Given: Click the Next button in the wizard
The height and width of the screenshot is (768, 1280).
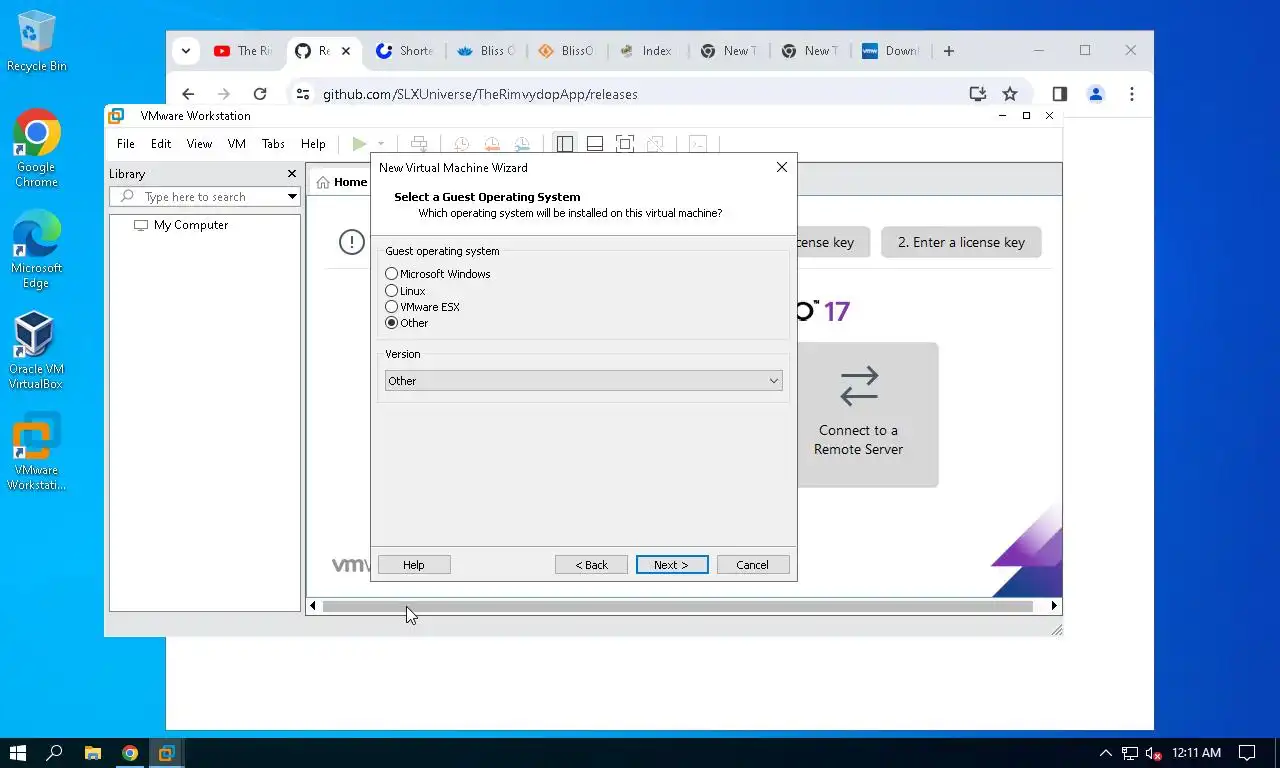Looking at the screenshot, I should (x=672, y=565).
